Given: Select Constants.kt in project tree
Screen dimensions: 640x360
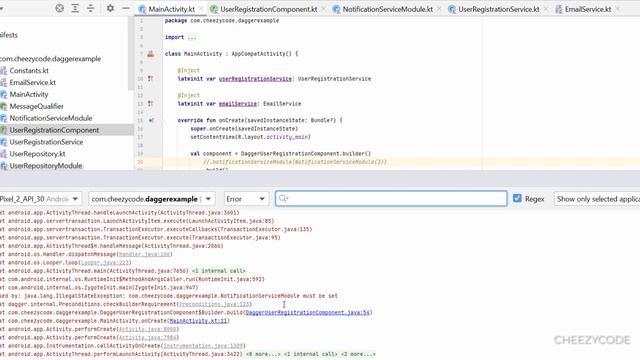Looking at the screenshot, I should [x=29, y=71].
